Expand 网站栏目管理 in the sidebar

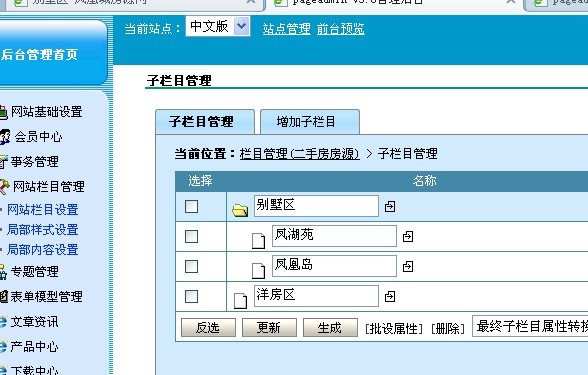tap(49, 186)
